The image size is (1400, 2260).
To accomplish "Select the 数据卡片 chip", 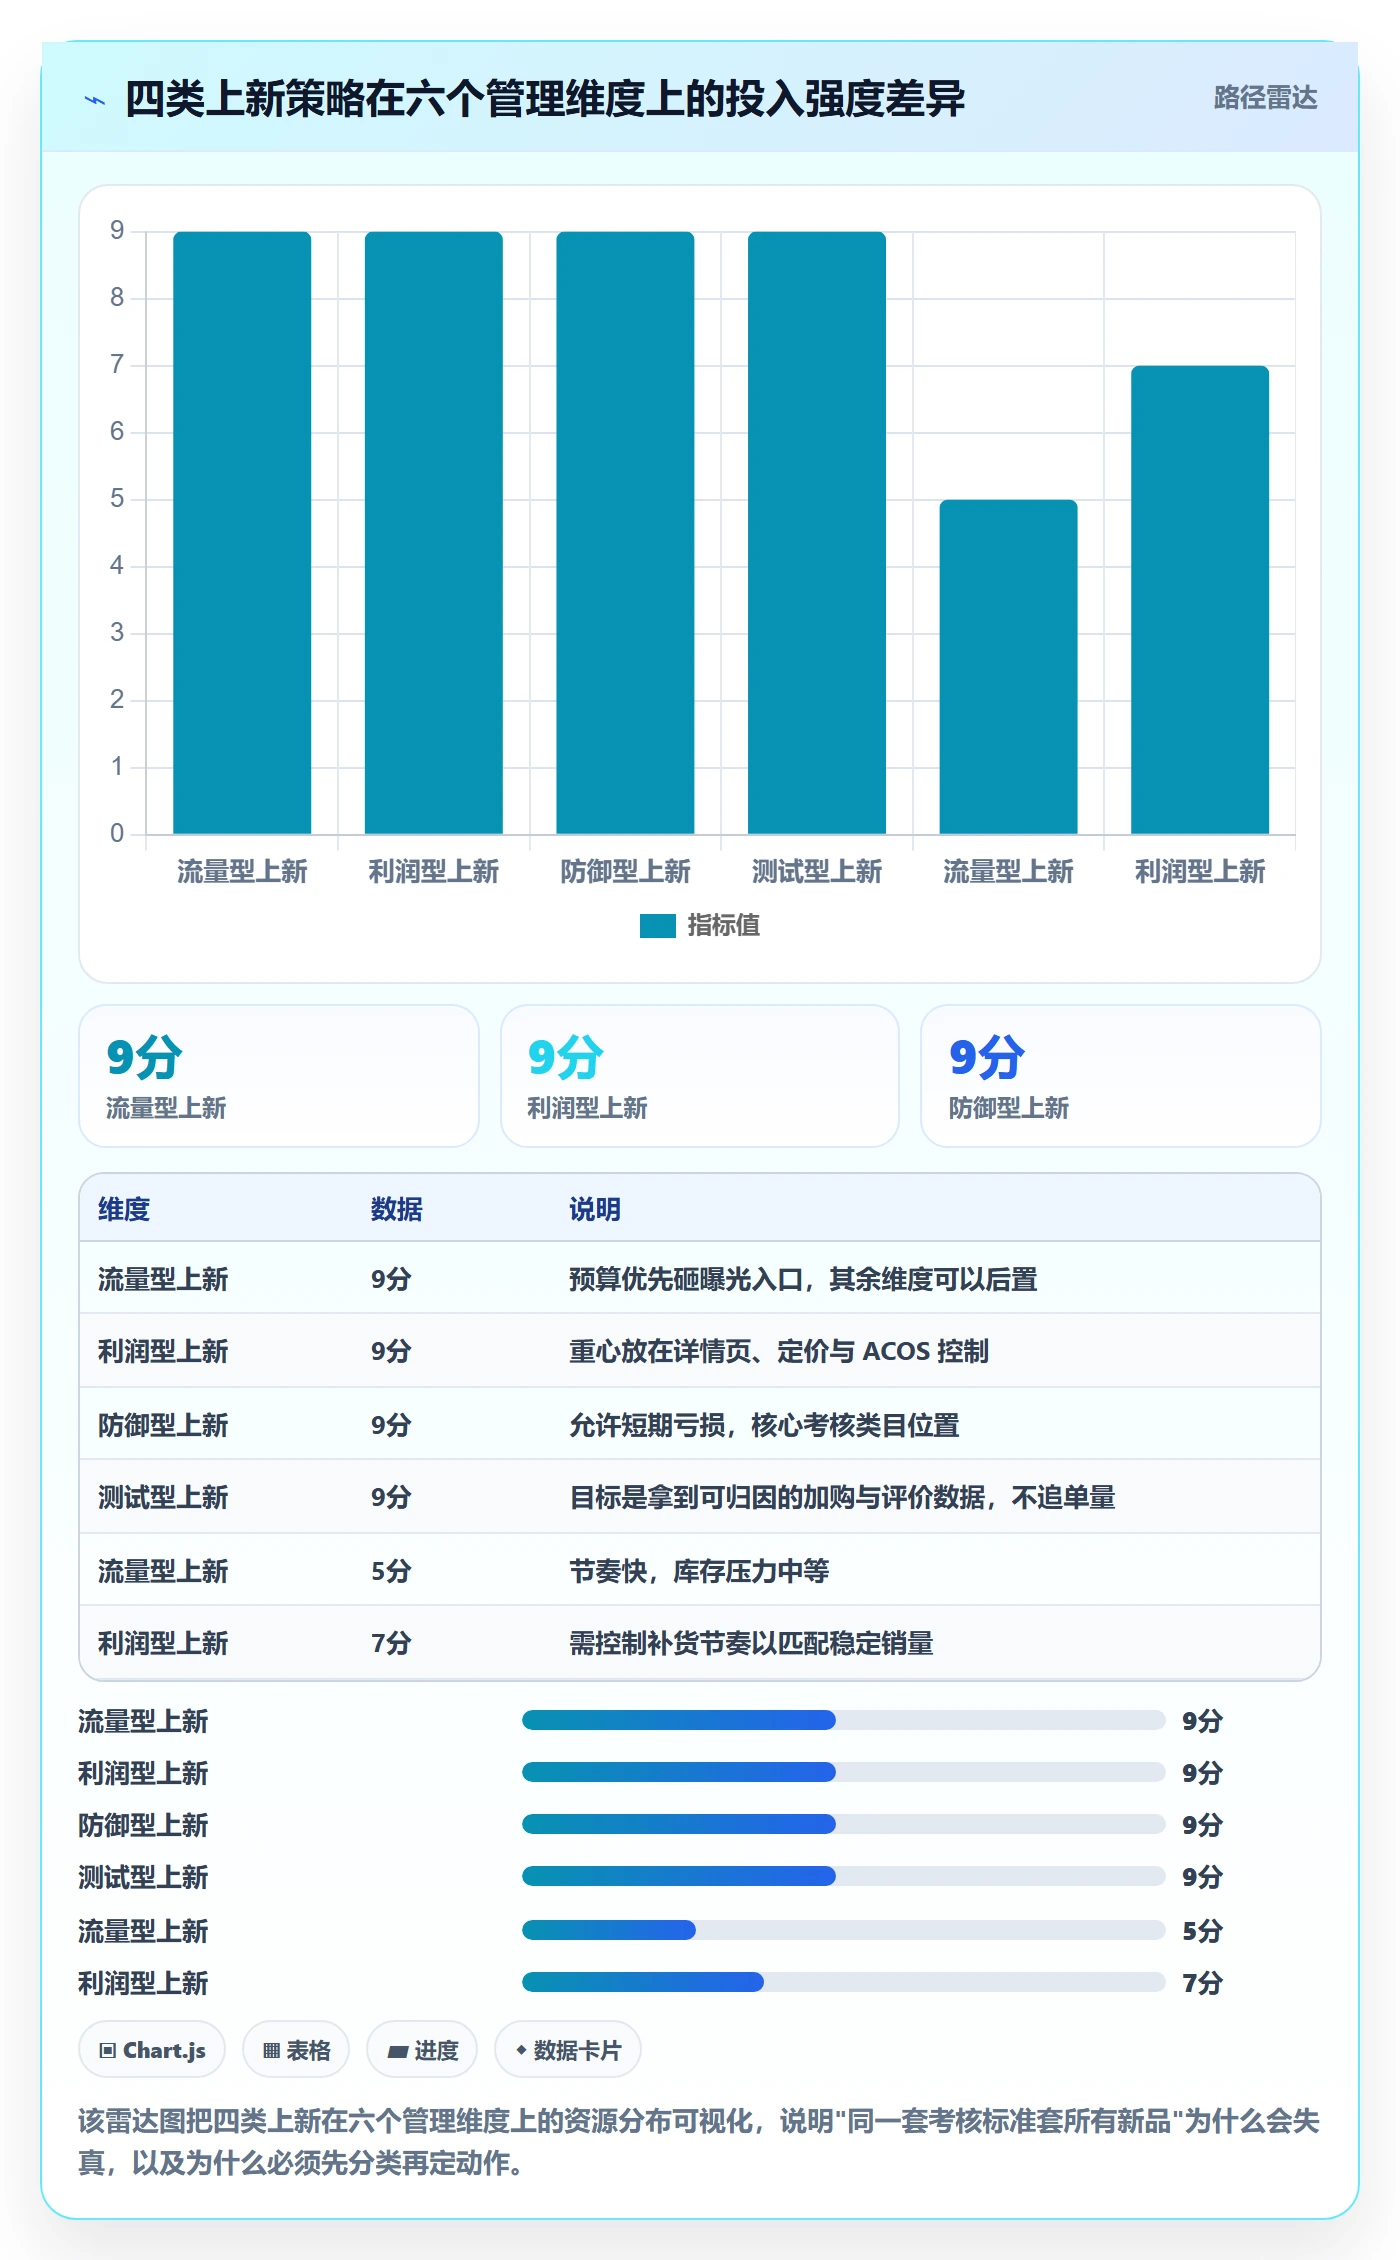I will tap(568, 2050).
